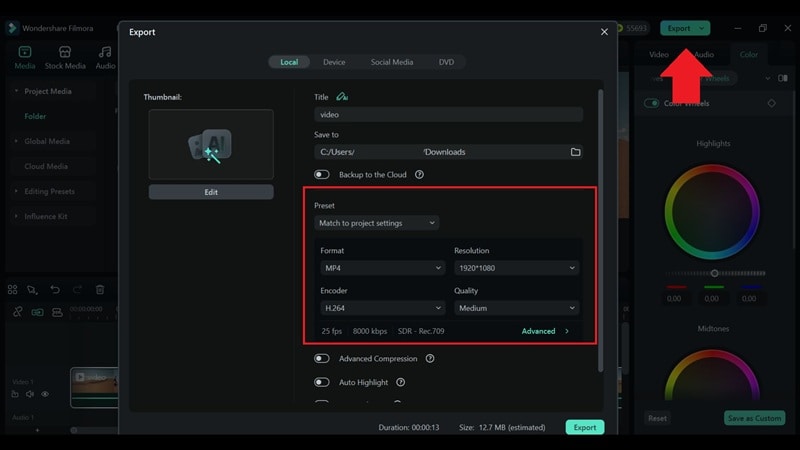Expand the Influence Kit tree item
The width and height of the screenshot is (800, 450).
point(16,216)
